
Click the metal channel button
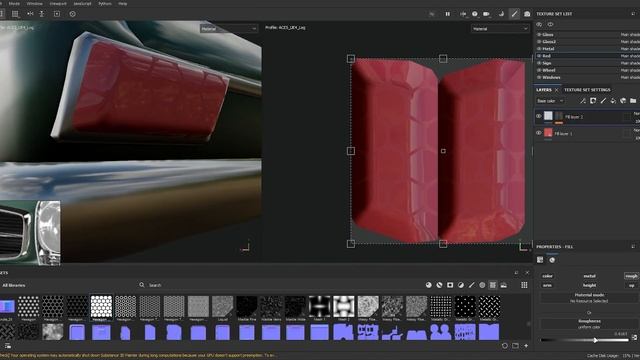pyautogui.click(x=589, y=276)
